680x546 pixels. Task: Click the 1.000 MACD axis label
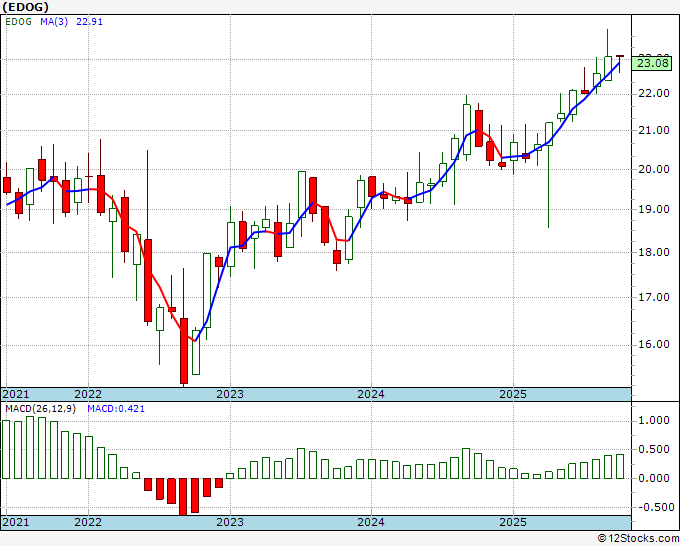click(654, 420)
